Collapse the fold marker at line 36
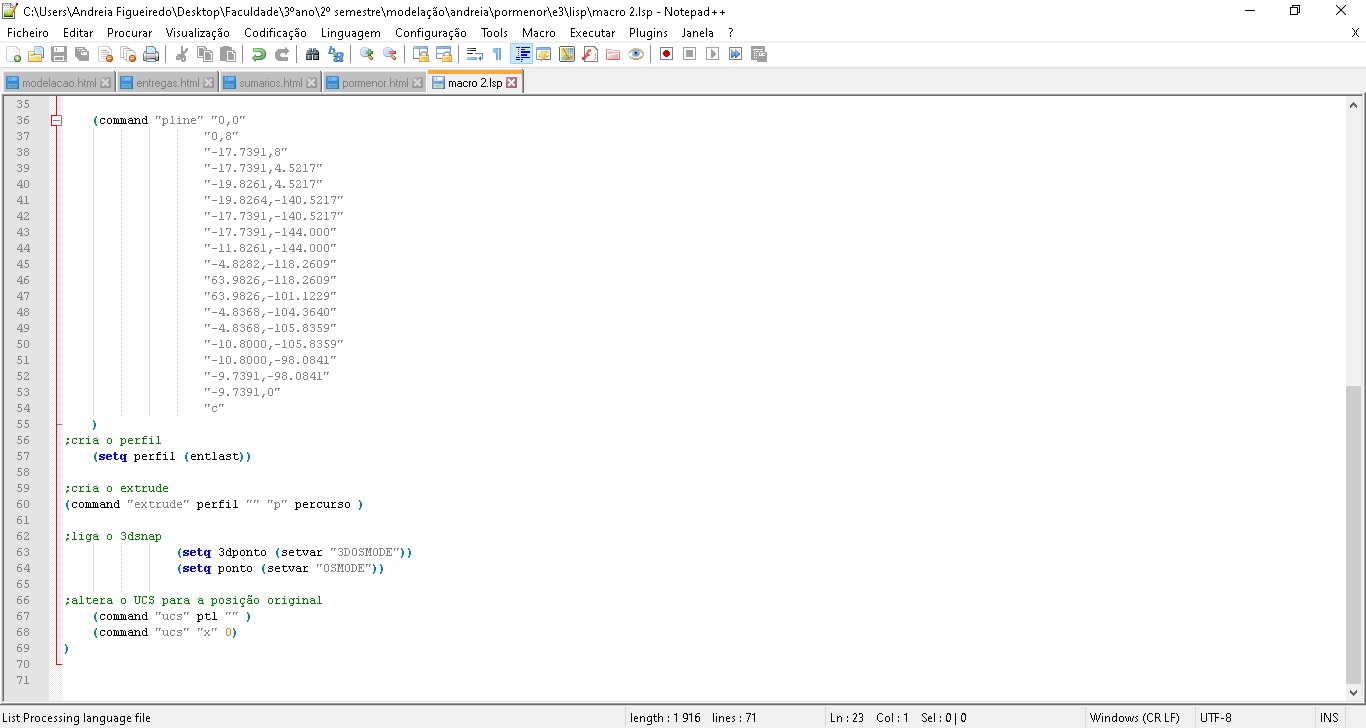The width and height of the screenshot is (1366, 728). tap(56, 120)
